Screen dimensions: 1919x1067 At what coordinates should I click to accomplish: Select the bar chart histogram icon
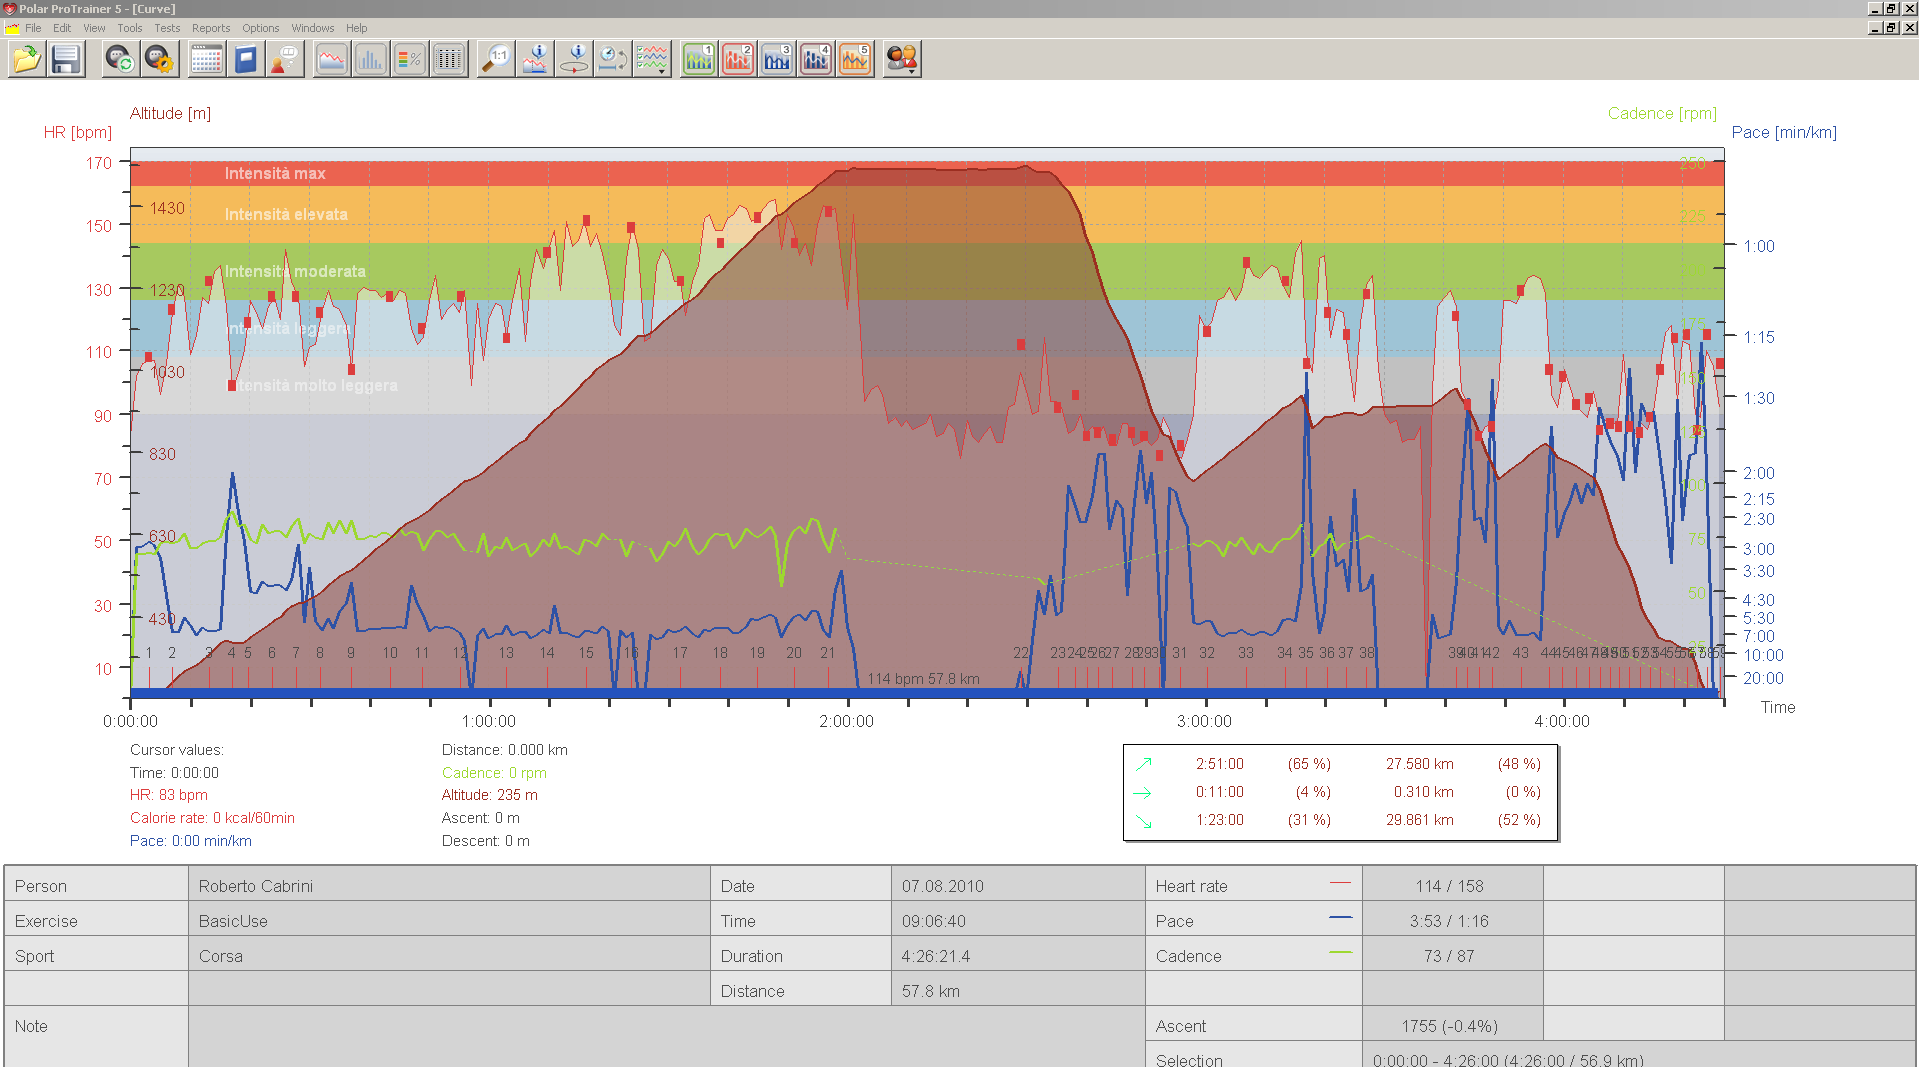click(x=370, y=60)
